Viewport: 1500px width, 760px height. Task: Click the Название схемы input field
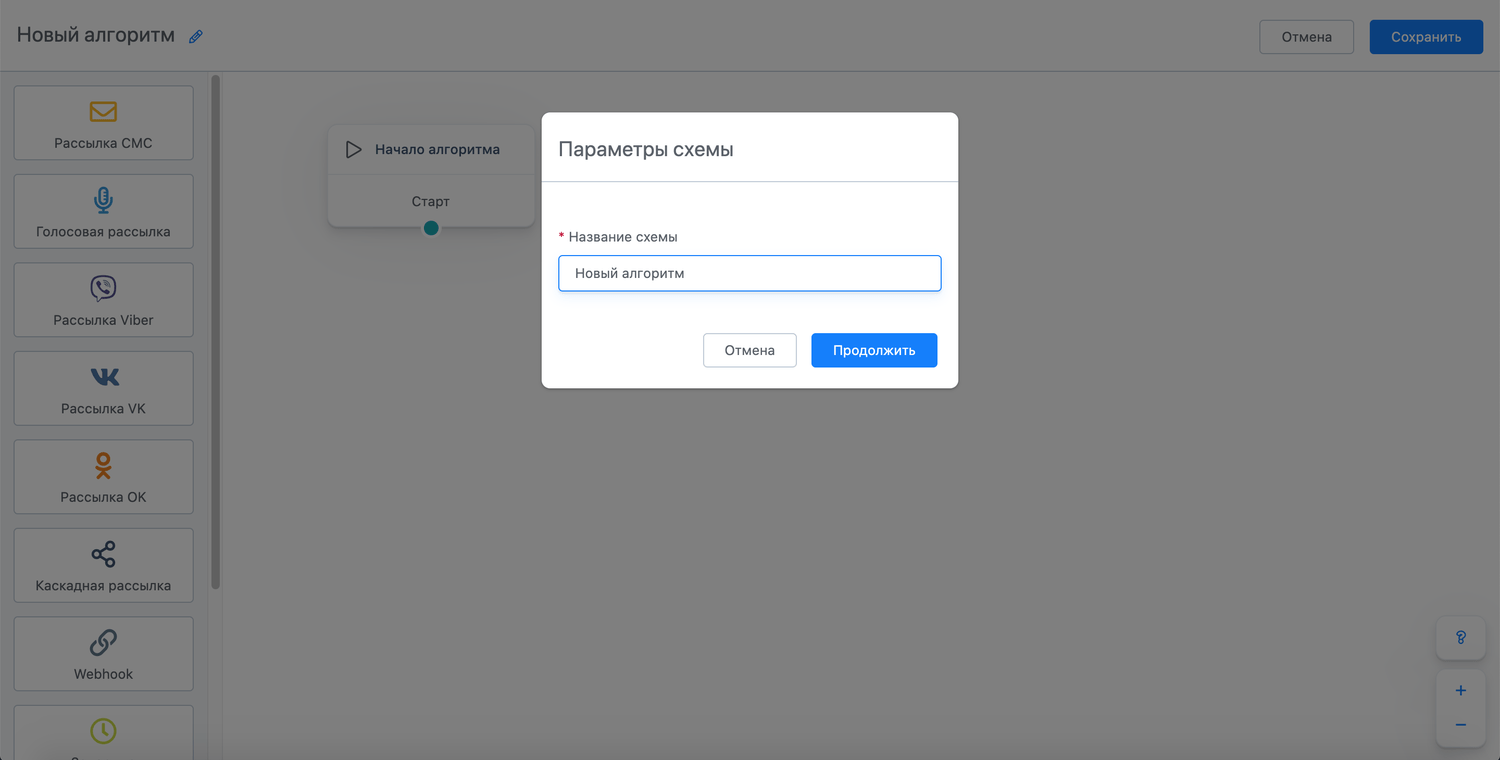coord(749,273)
